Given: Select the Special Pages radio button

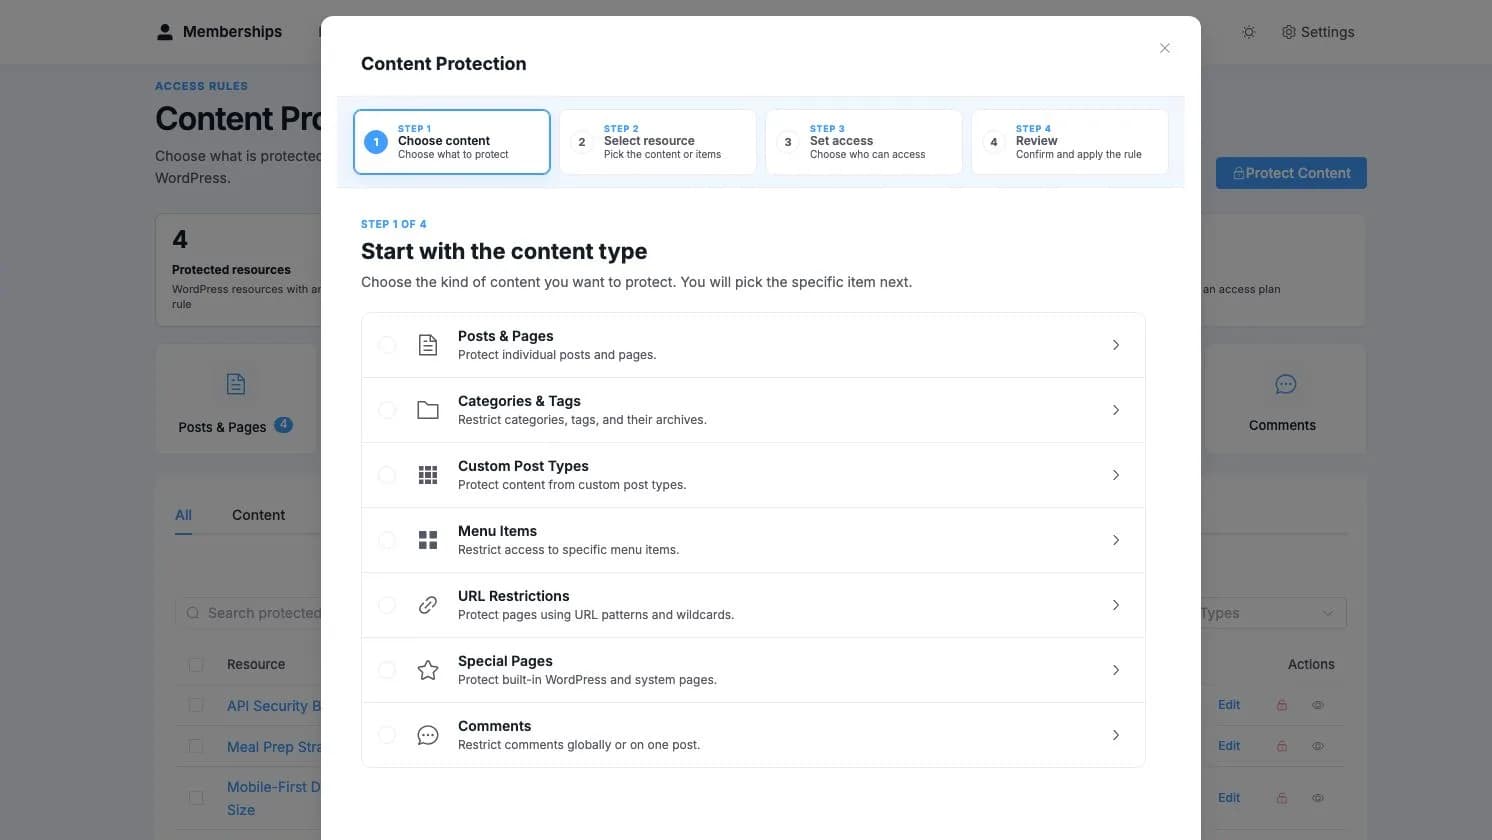Looking at the screenshot, I should tap(387, 670).
